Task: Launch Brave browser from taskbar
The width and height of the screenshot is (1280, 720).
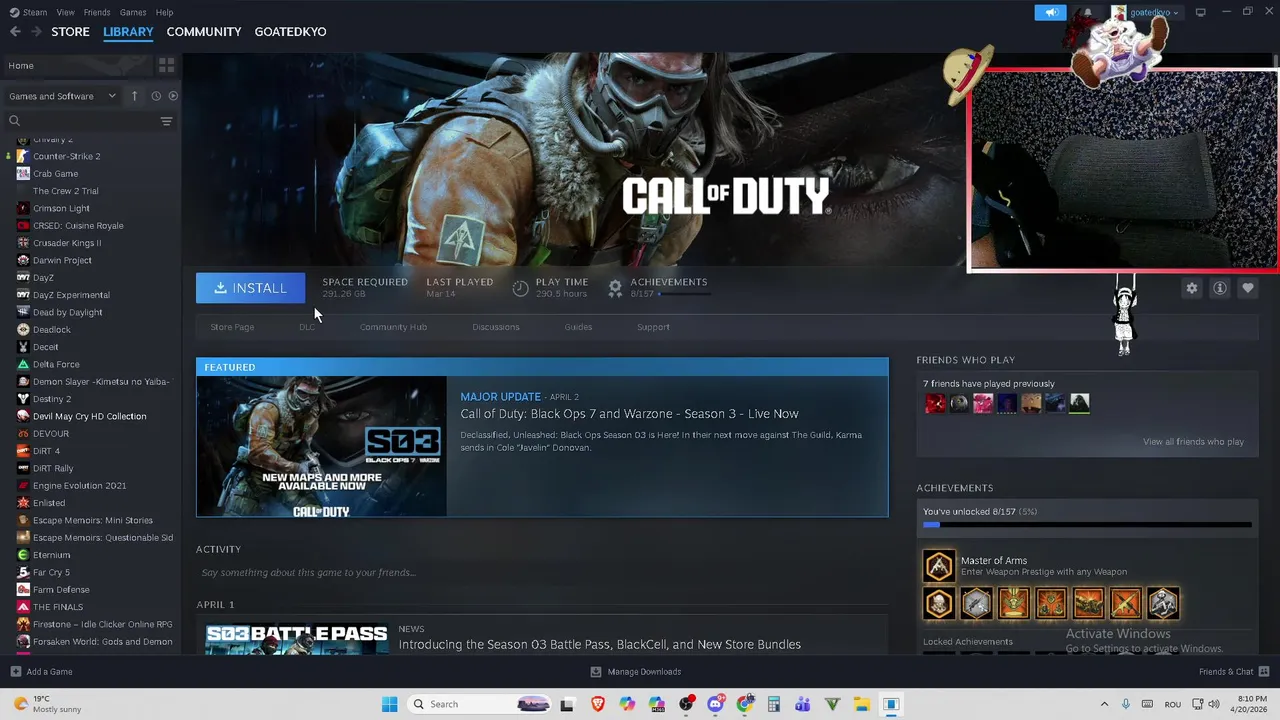Action: pyautogui.click(x=598, y=704)
